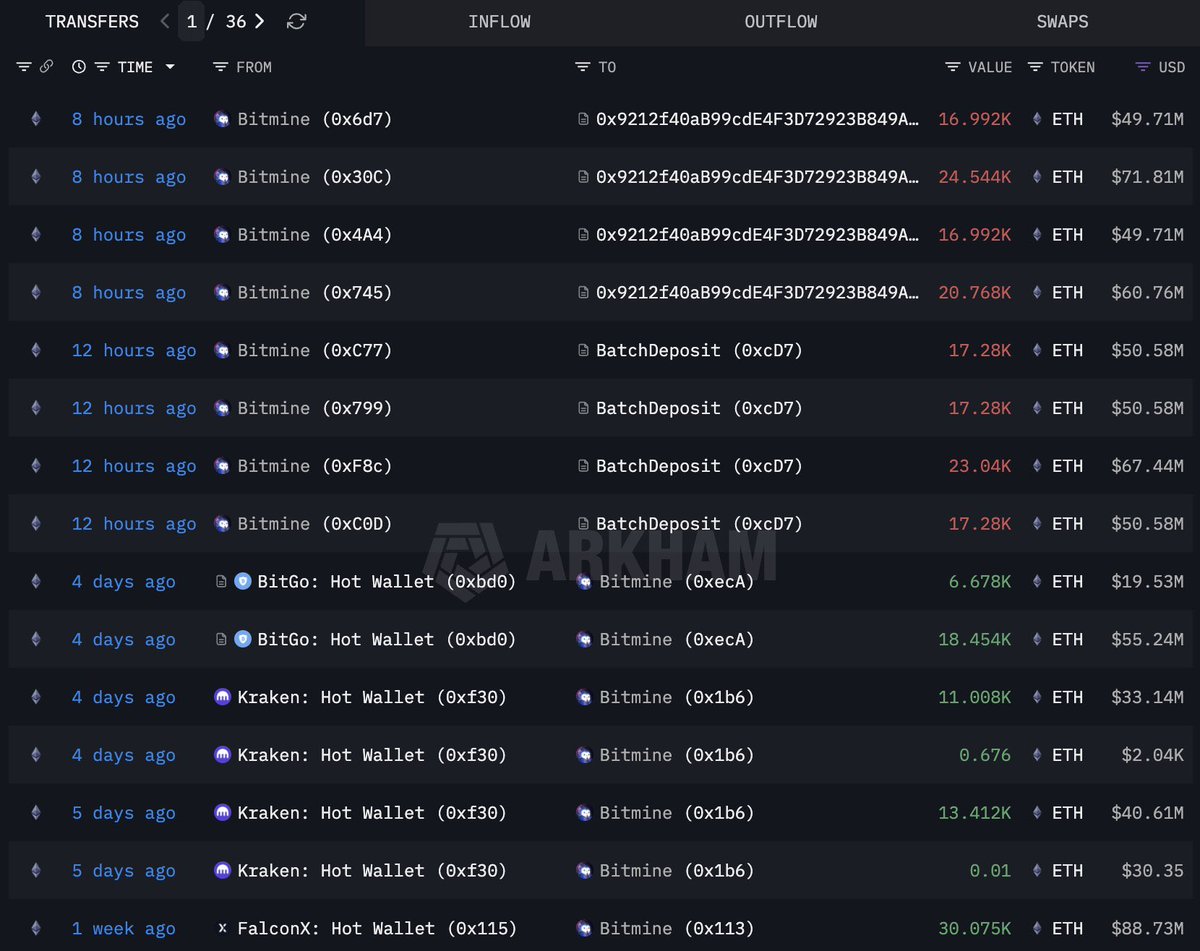Switch to the INFLOW tab

[499, 21]
